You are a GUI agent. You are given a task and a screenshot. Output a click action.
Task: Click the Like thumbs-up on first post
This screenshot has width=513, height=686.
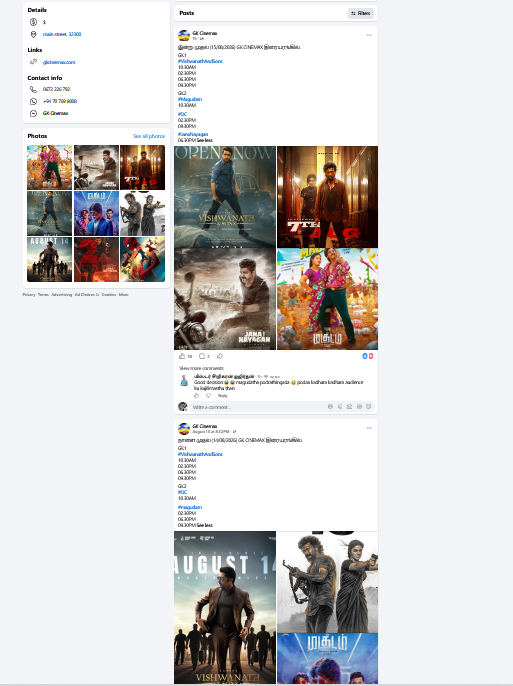[x=182, y=356]
